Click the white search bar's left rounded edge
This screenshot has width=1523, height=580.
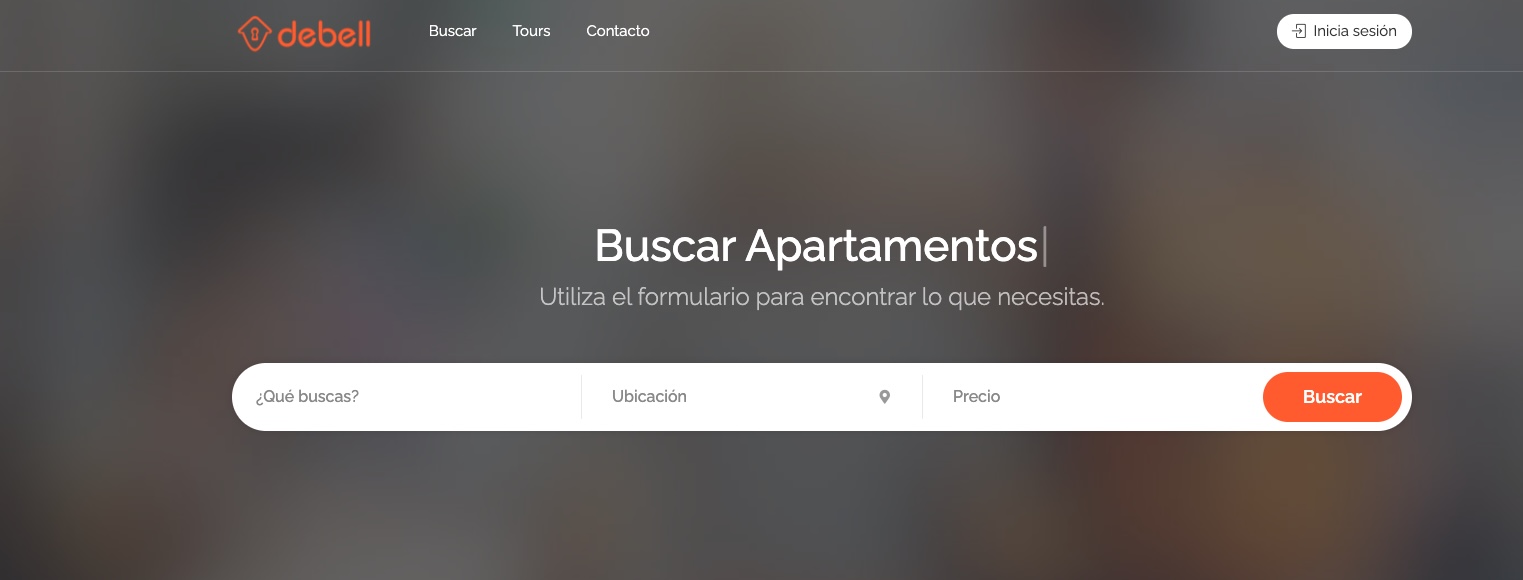click(x=239, y=397)
